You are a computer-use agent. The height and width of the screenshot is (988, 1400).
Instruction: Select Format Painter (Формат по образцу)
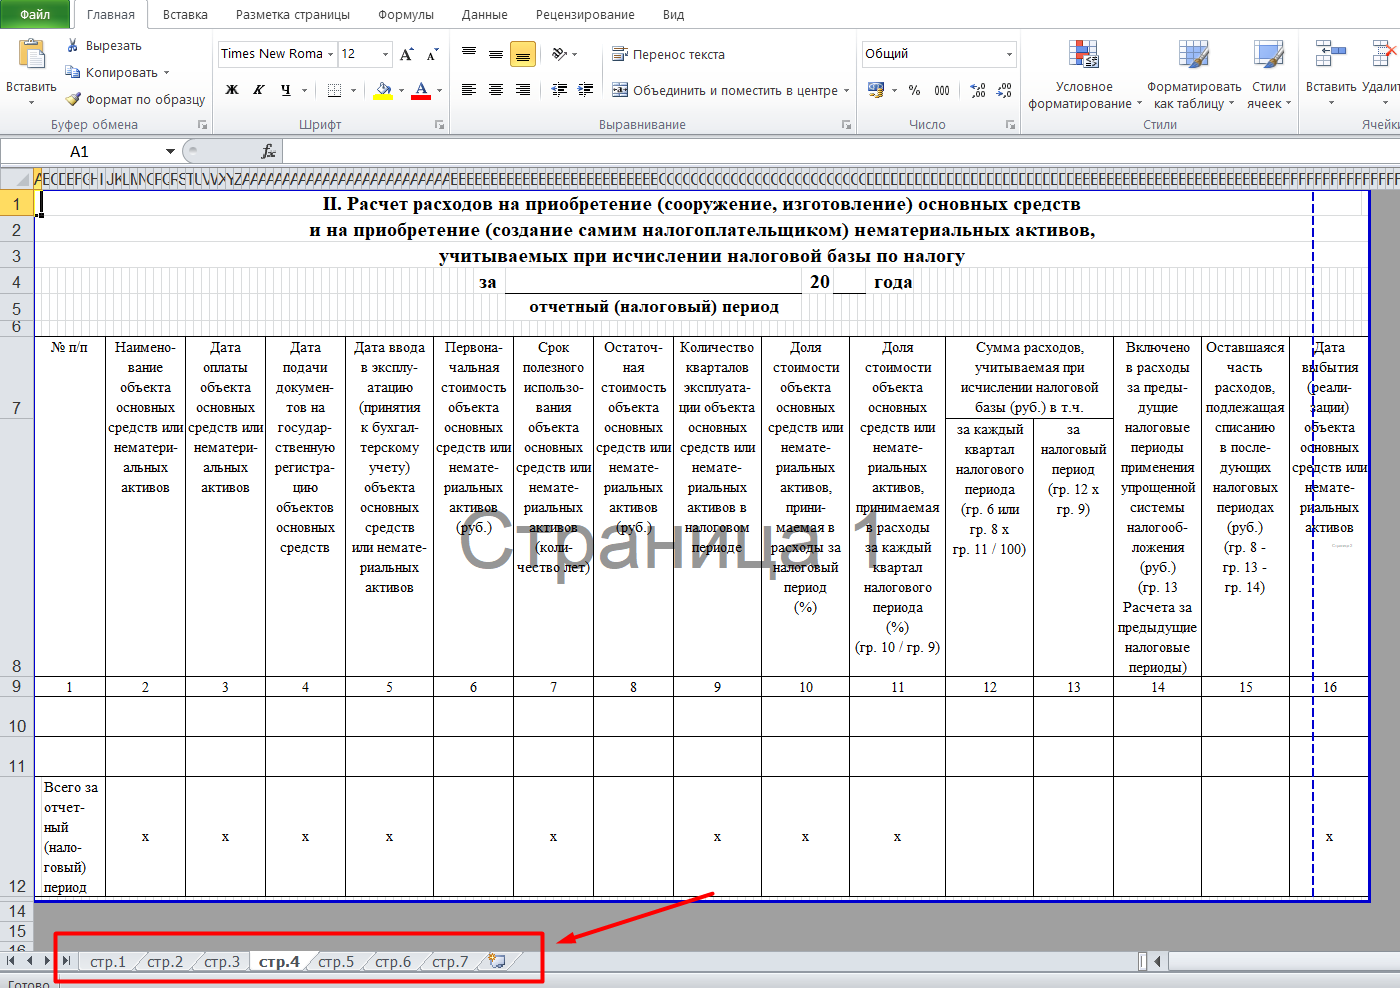[x=135, y=99]
